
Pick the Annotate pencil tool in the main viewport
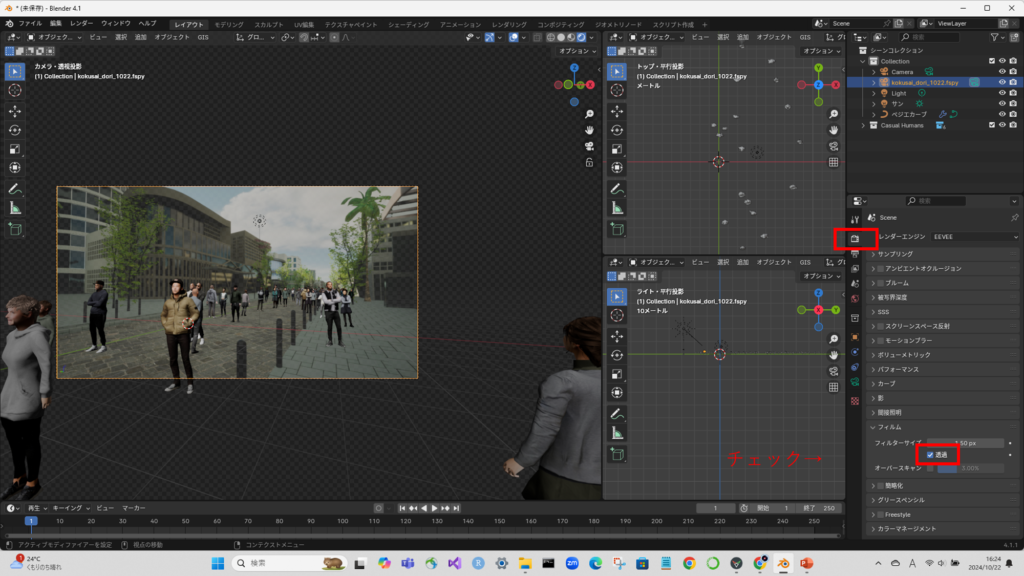click(x=15, y=189)
